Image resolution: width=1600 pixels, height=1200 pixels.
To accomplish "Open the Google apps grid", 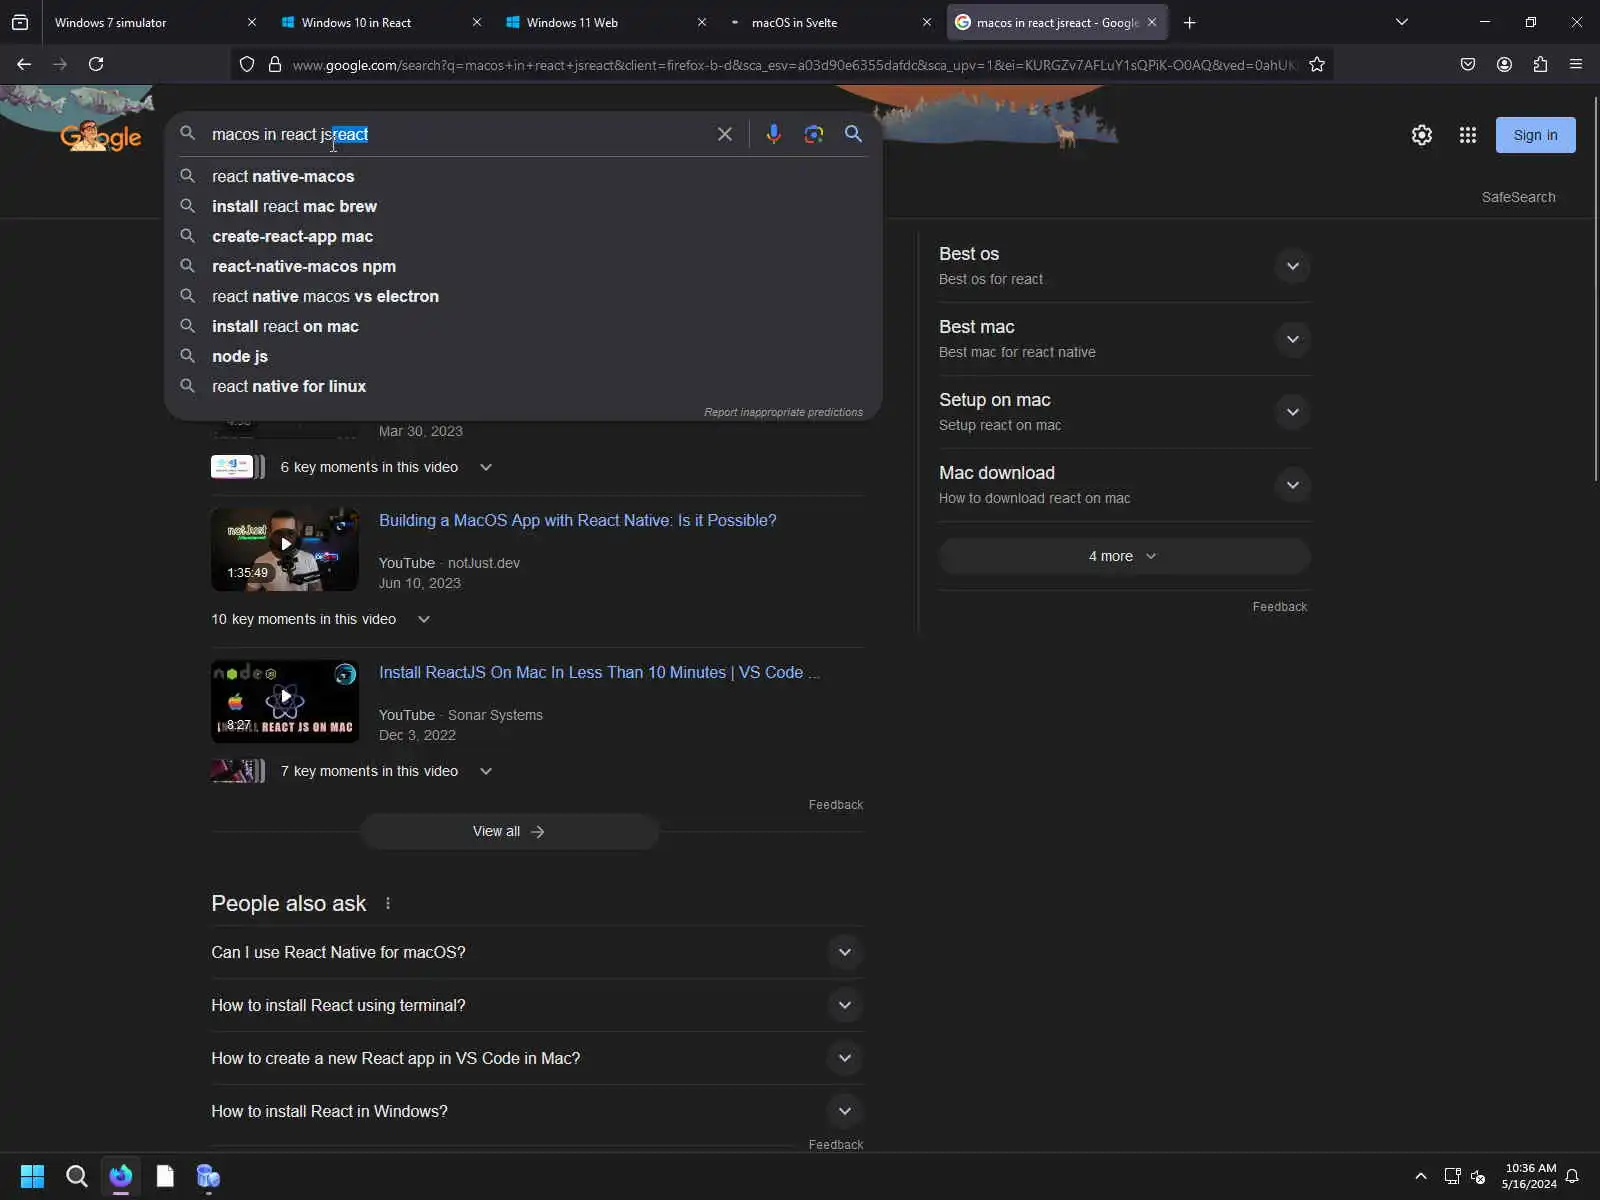I will point(1468,135).
